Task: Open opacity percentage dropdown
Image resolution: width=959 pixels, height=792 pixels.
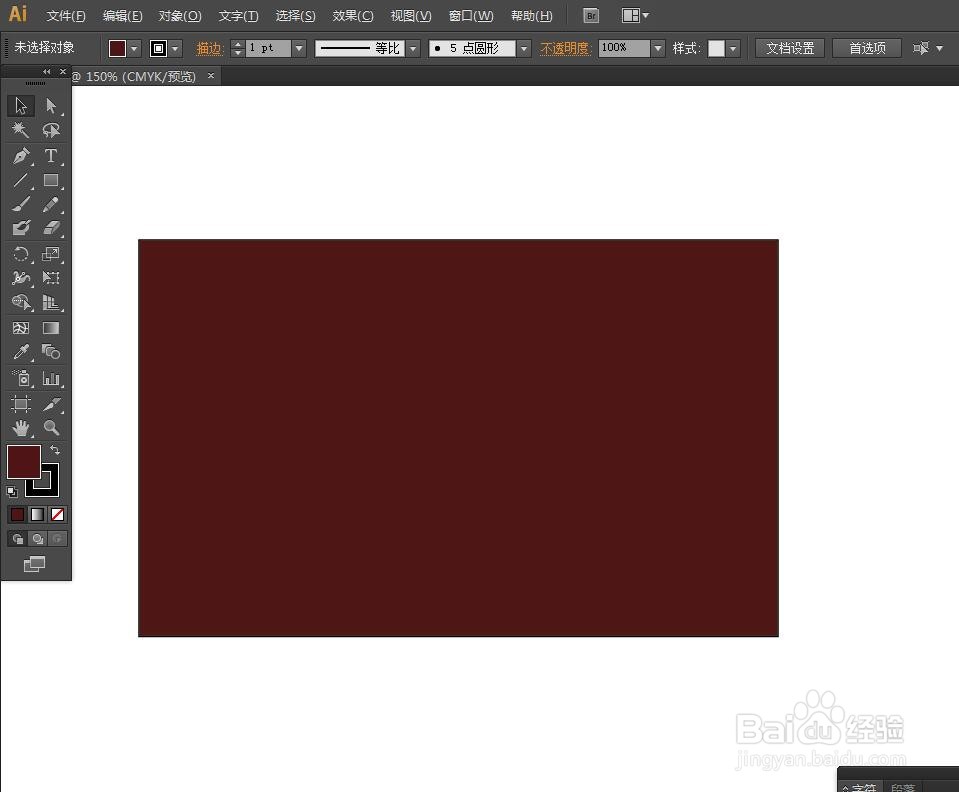Action: (658, 48)
